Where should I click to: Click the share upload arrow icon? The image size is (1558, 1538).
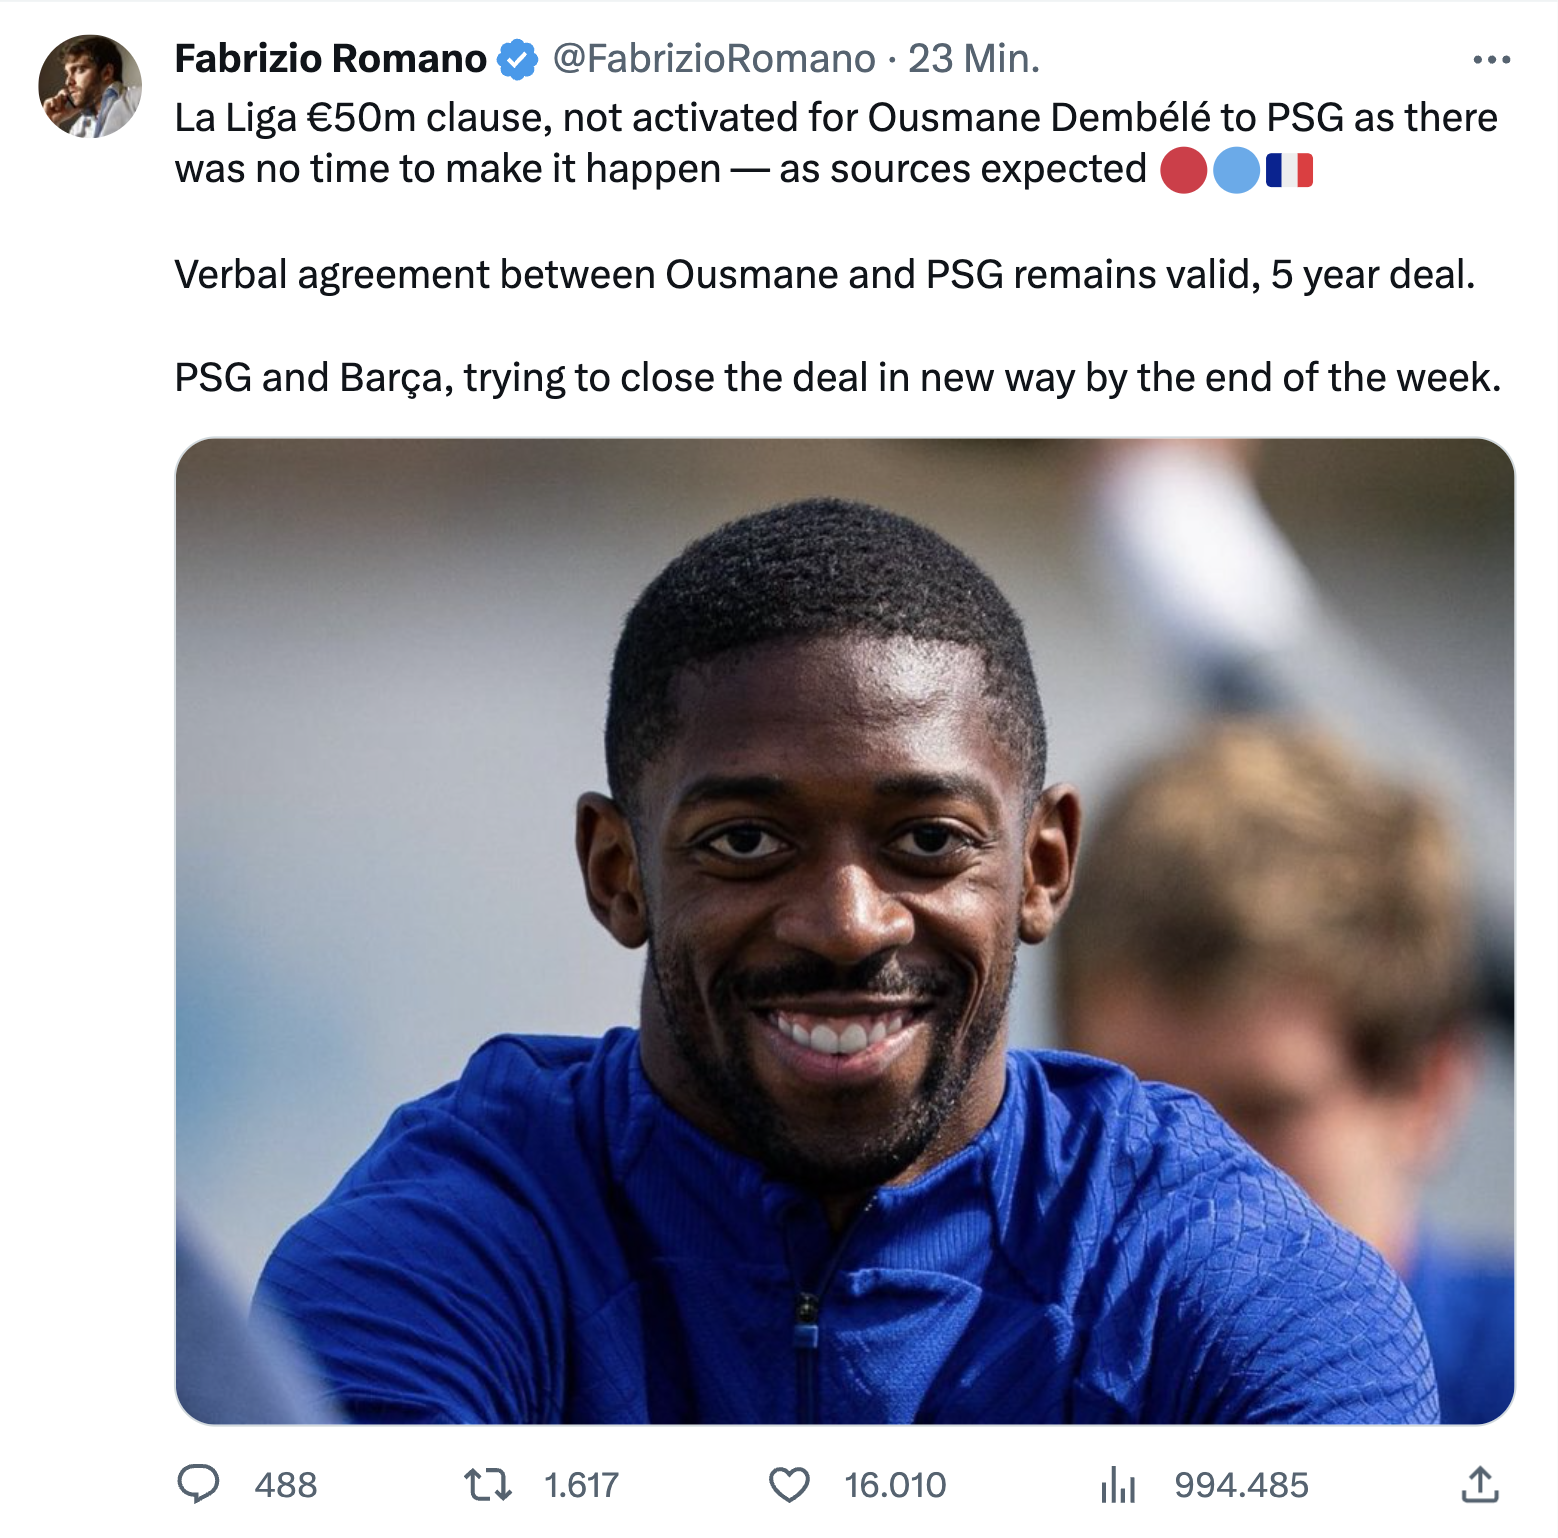(x=1480, y=1485)
